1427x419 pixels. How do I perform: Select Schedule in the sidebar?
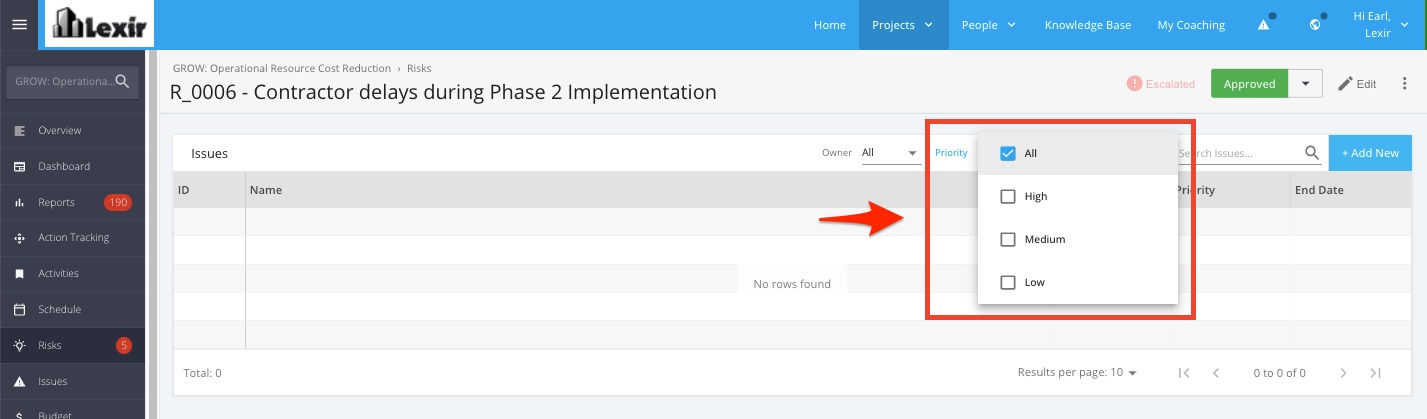click(72, 309)
